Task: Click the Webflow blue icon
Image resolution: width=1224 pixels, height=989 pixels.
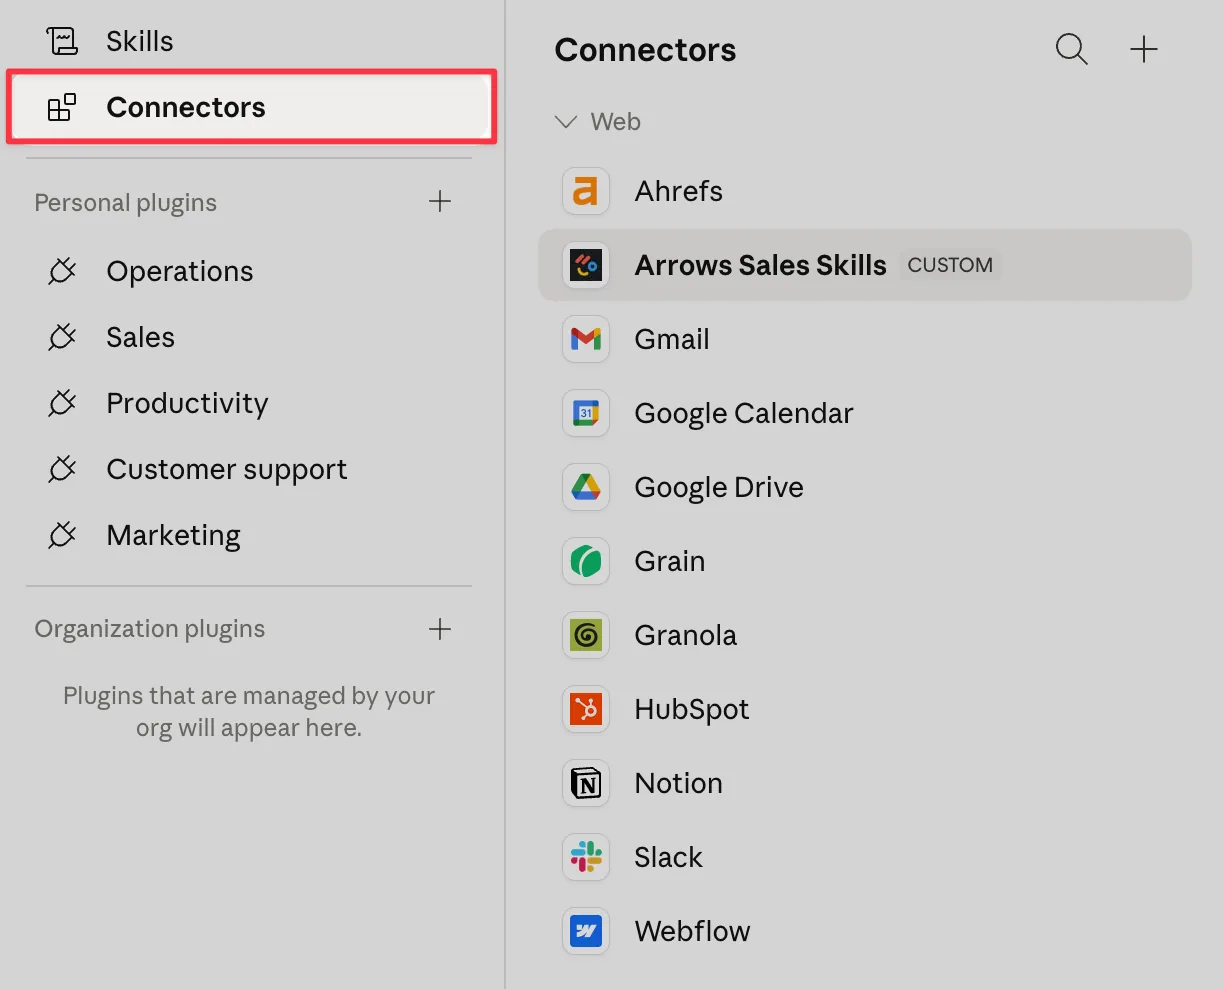Action: 586,931
